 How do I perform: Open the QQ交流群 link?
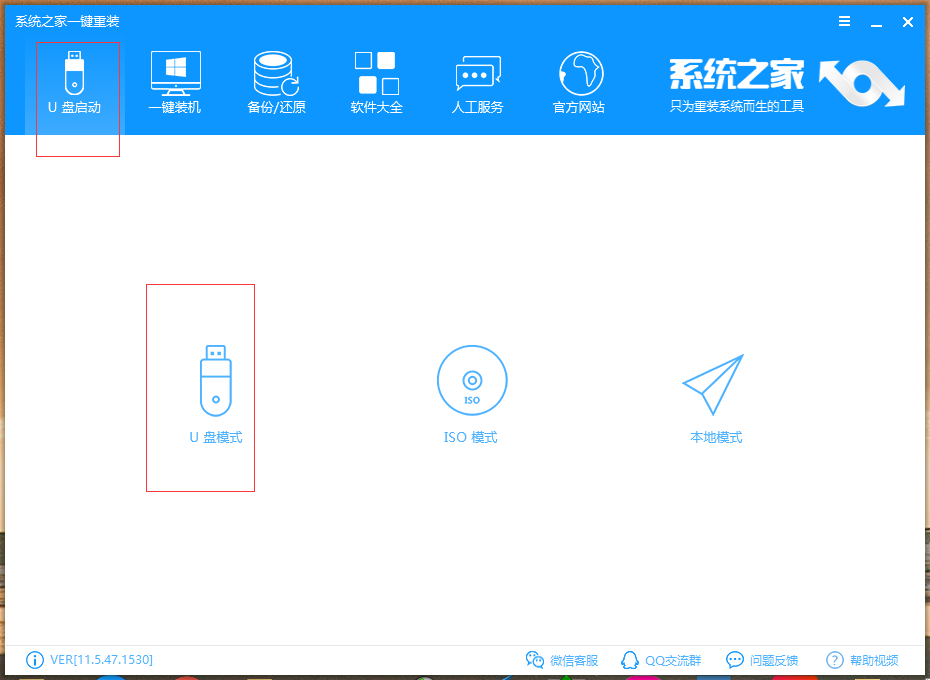[661, 660]
